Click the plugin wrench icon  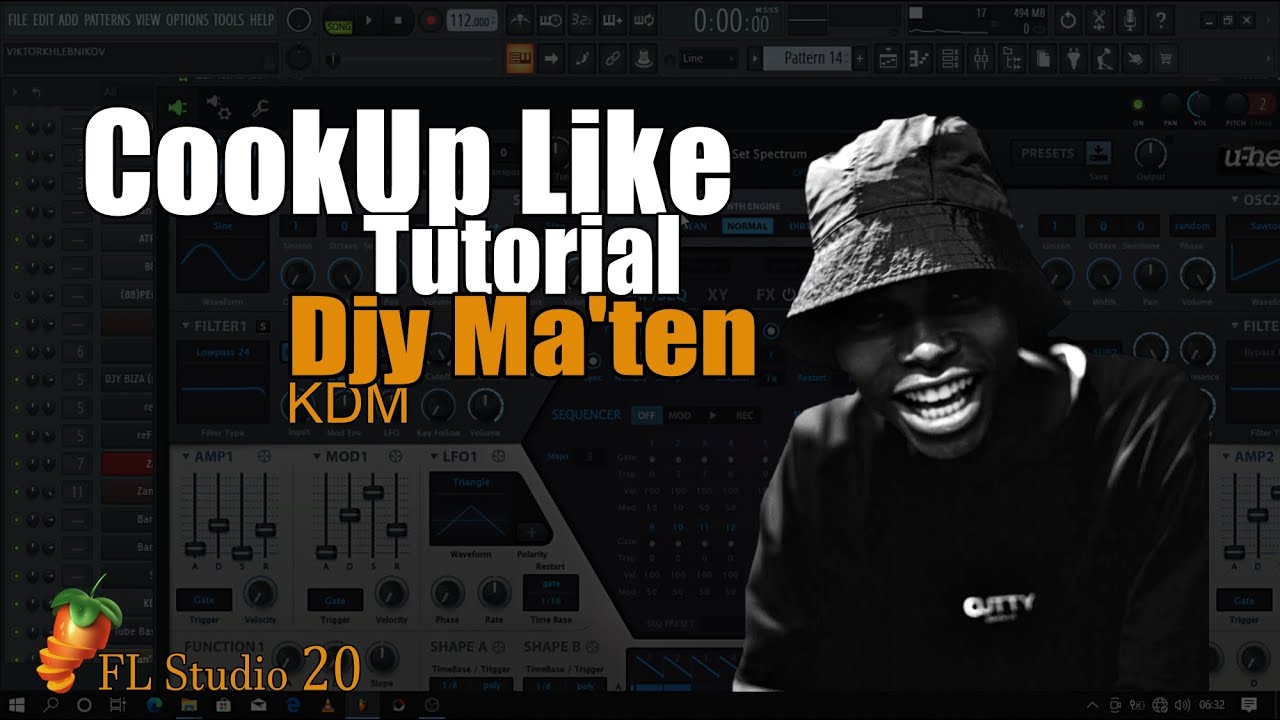(259, 108)
